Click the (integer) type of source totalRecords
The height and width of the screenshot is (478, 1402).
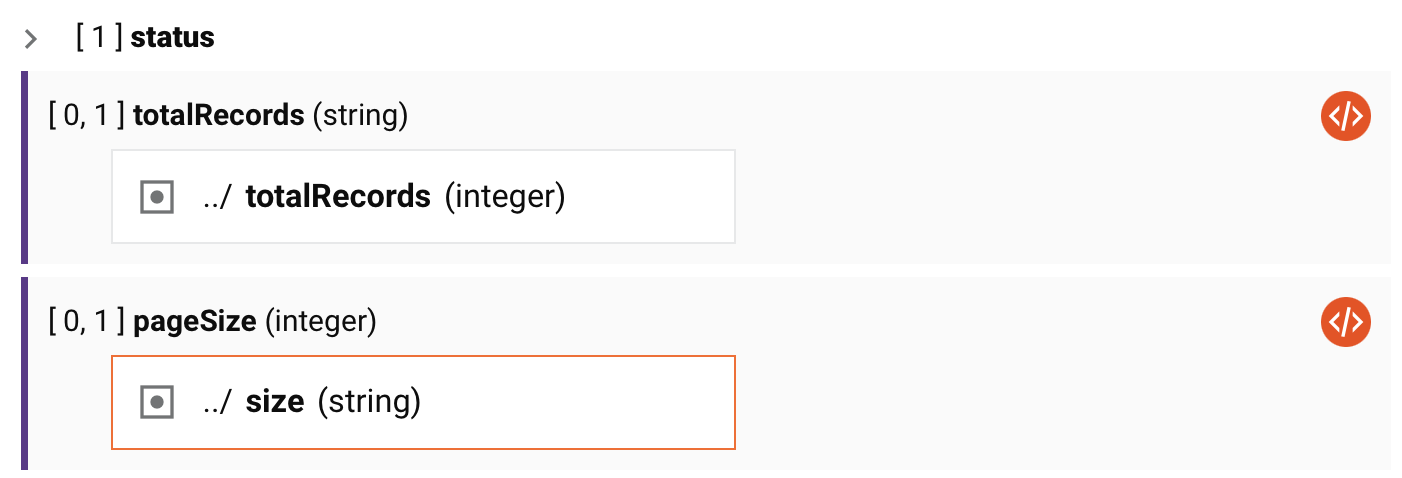click(505, 197)
